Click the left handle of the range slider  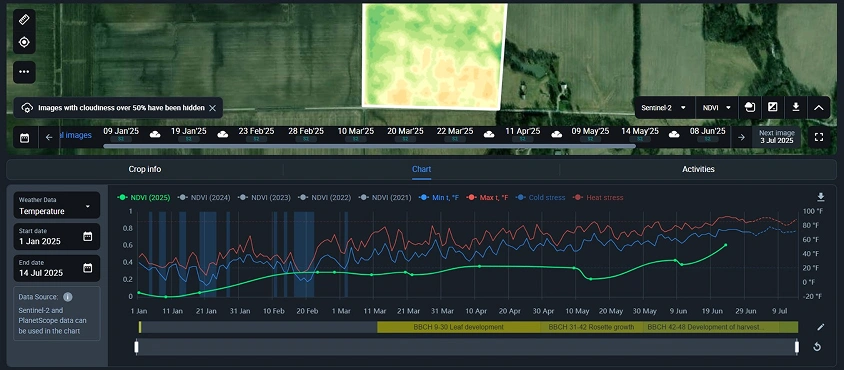tap(136, 347)
